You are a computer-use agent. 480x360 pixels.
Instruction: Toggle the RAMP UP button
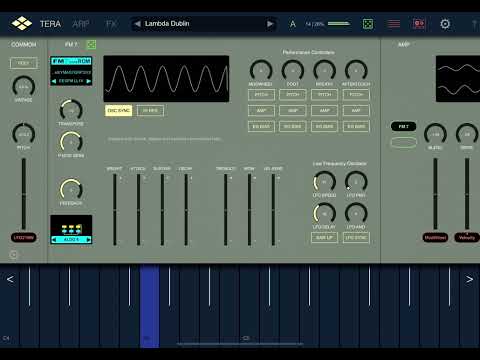(x=324, y=238)
